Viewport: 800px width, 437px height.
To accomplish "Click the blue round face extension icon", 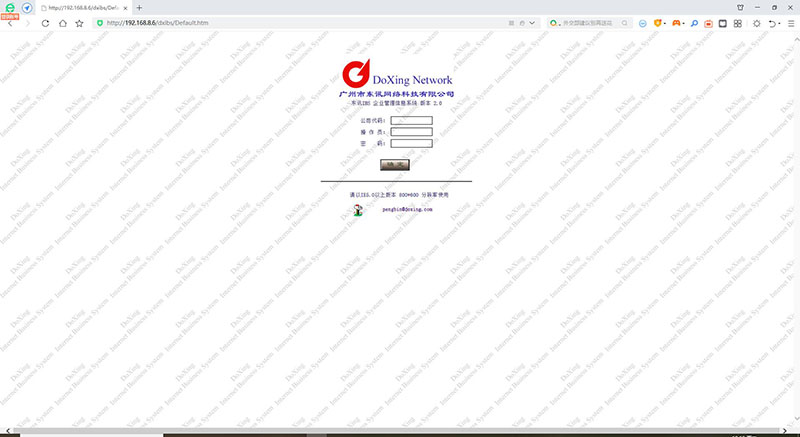I will tap(643, 23).
